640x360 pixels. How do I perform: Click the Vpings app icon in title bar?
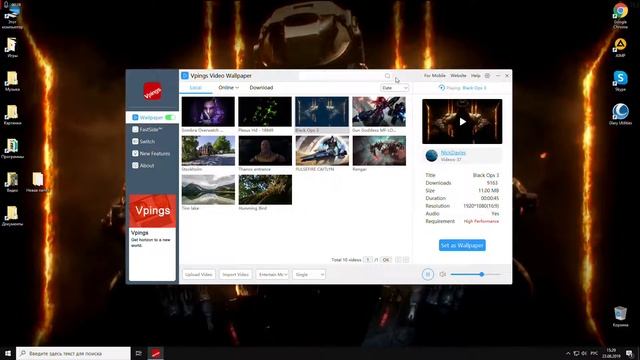tap(185, 76)
